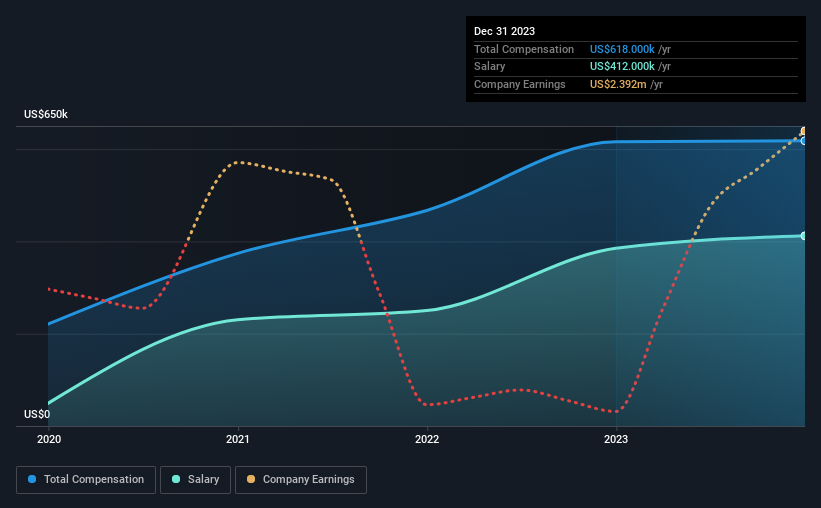Click the teal Salary endpoint marker

[x=803, y=236]
